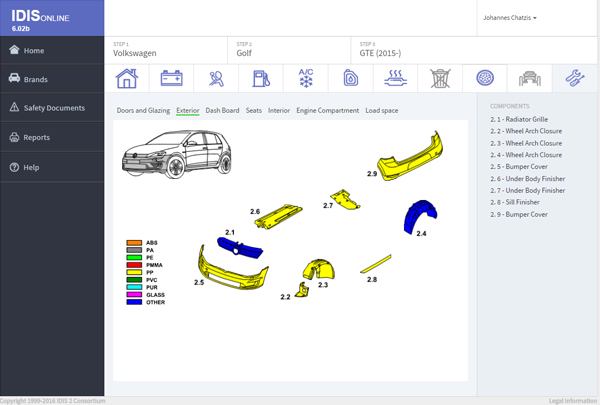
Task: Click the Home label in sidebar
Action: 34,51
